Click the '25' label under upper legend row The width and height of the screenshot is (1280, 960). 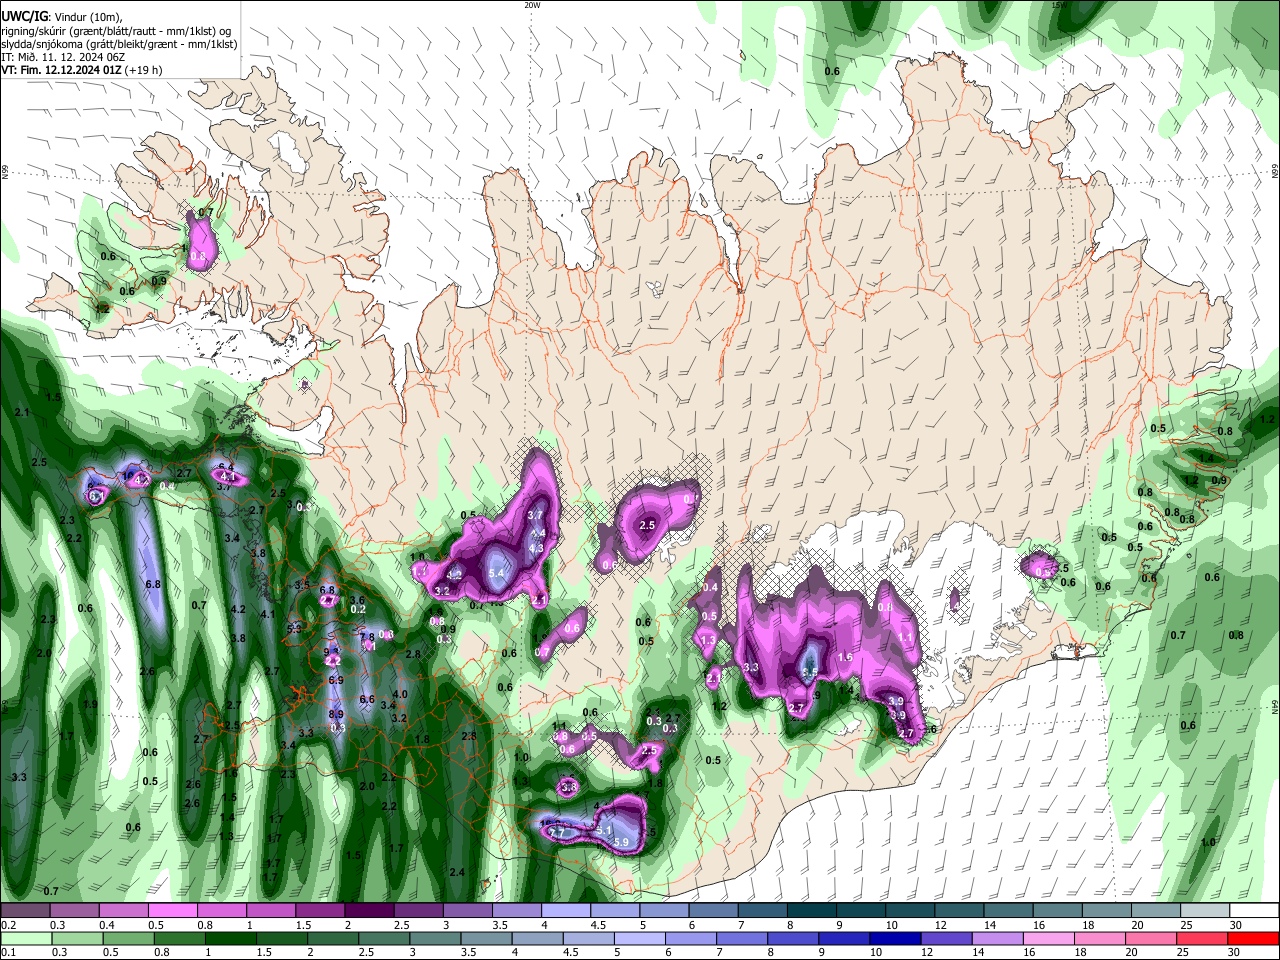coord(1186,925)
